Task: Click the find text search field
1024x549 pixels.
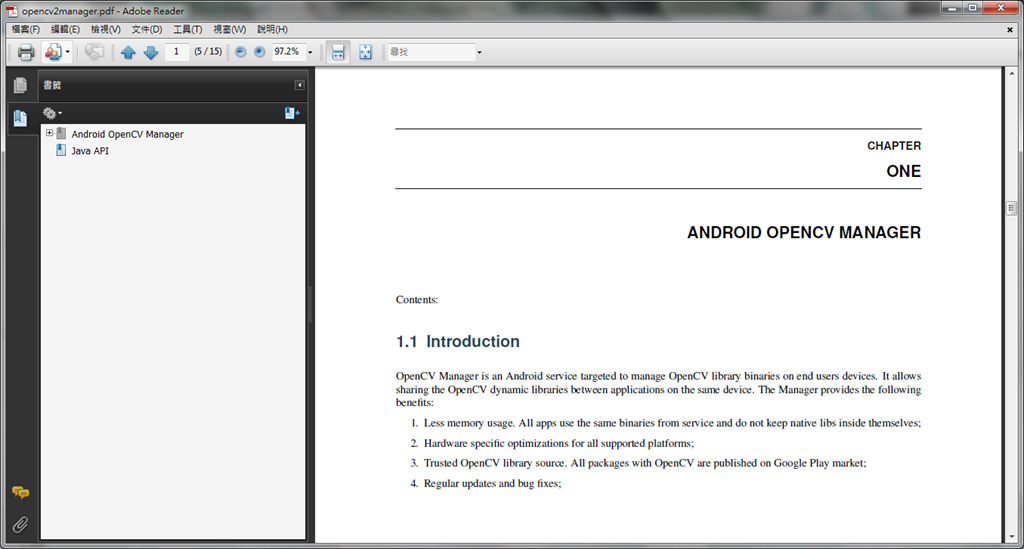Action: pyautogui.click(x=431, y=52)
